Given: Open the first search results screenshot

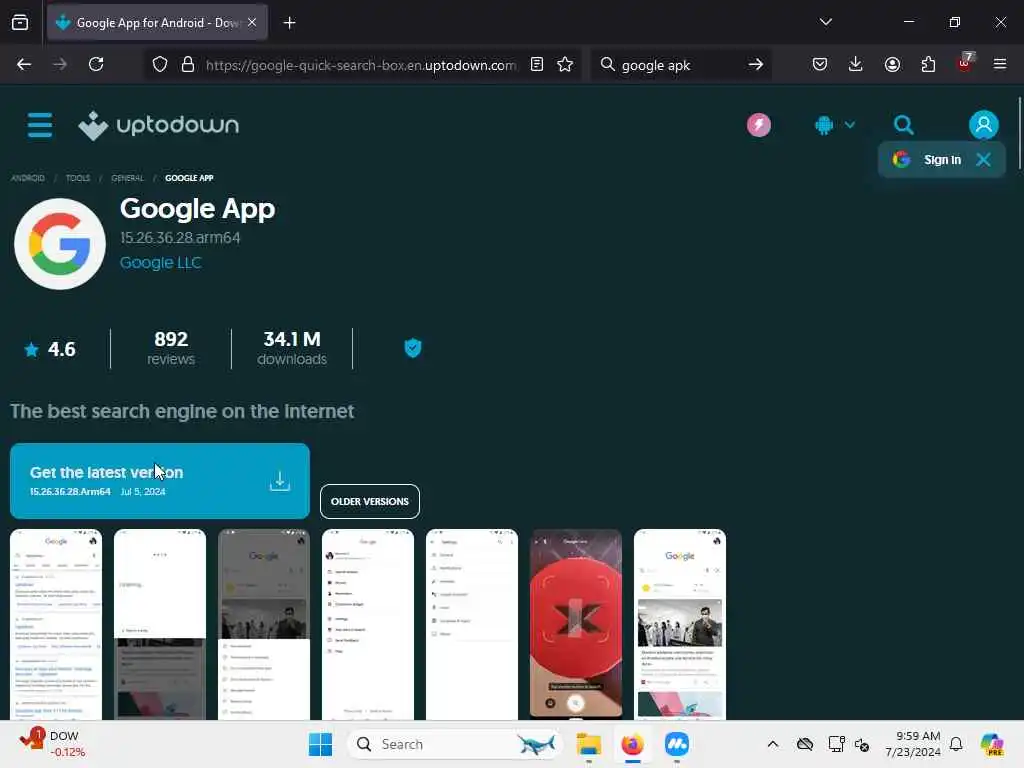Looking at the screenshot, I should 56,624.
